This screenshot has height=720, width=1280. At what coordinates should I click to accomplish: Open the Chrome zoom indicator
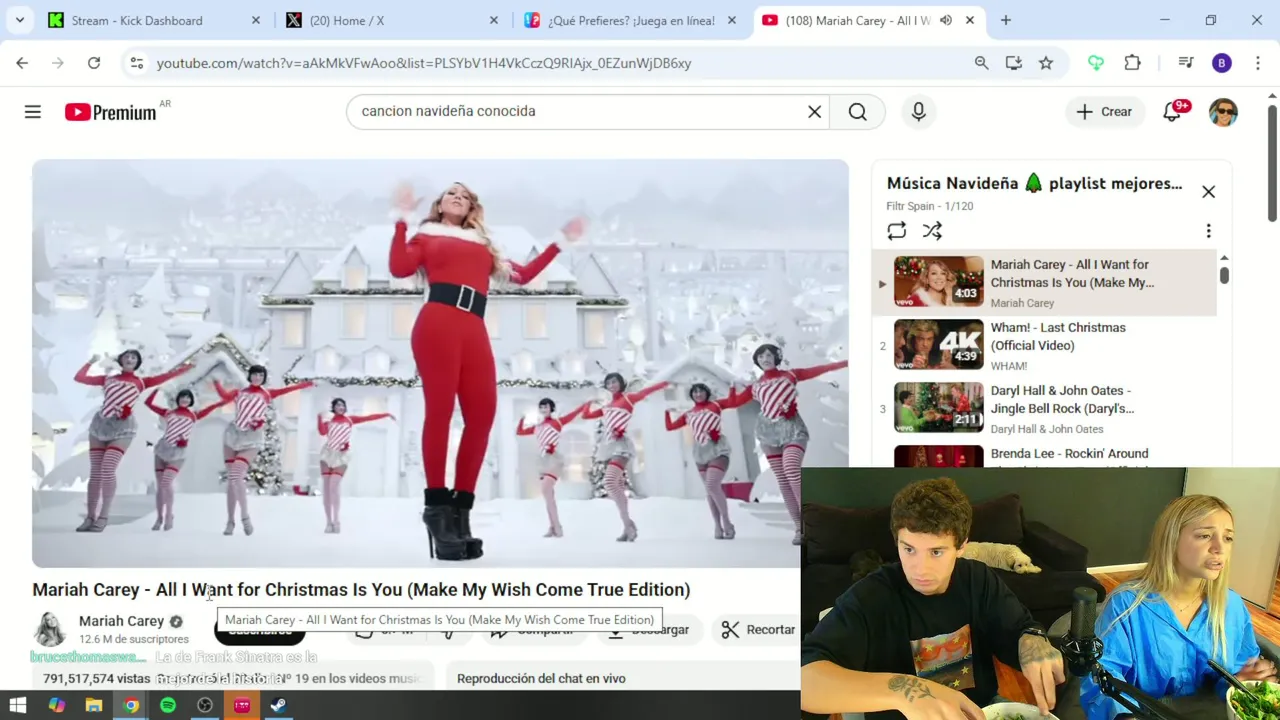coord(981,63)
